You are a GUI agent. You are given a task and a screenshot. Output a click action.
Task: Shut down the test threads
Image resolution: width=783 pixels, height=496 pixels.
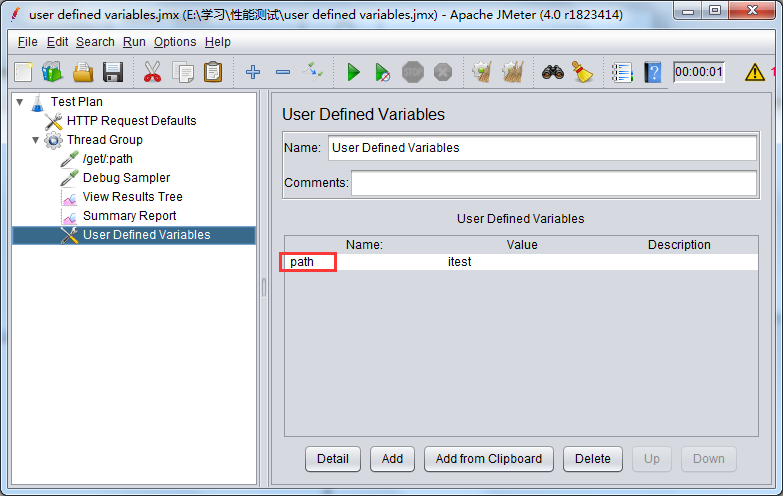pos(442,72)
